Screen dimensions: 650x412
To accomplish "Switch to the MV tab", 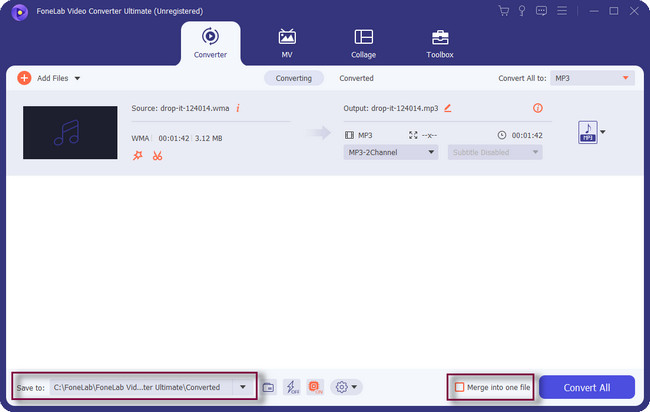I will click(287, 44).
